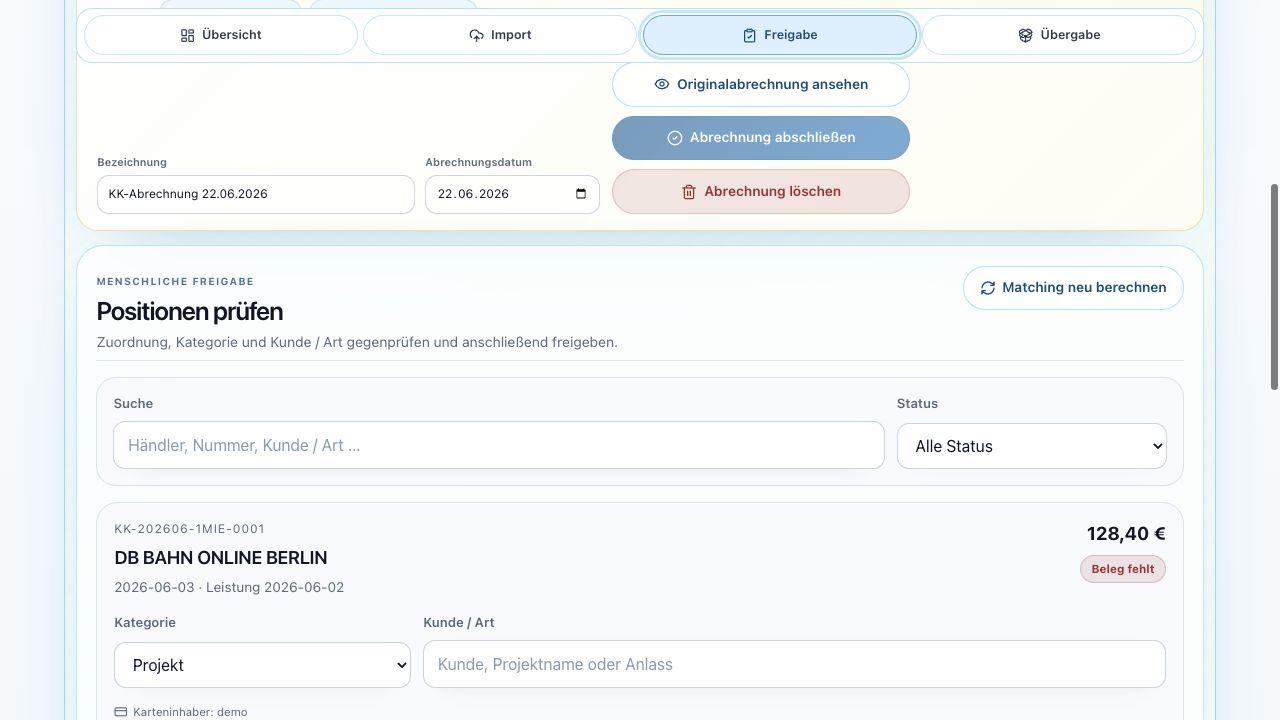Open the Übersicht tab
The width and height of the screenshot is (1280, 720).
tap(221, 35)
